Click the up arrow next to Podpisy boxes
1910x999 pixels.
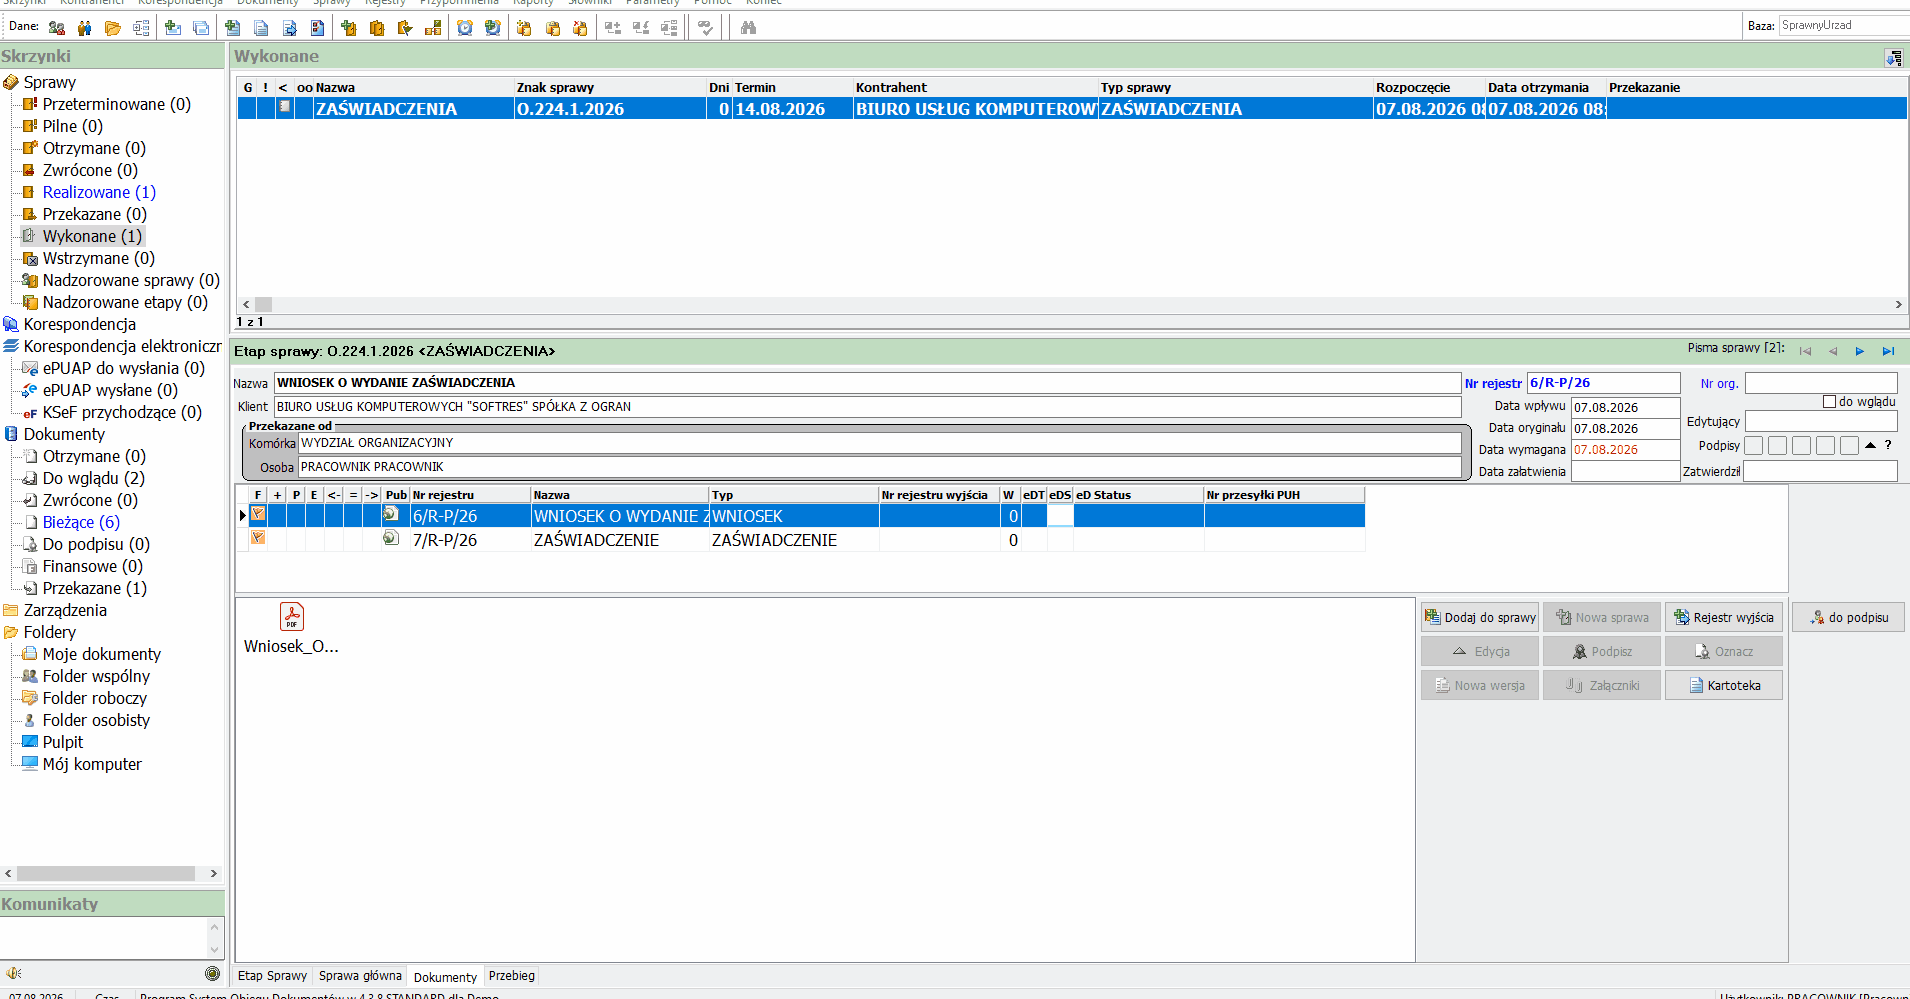[1870, 445]
